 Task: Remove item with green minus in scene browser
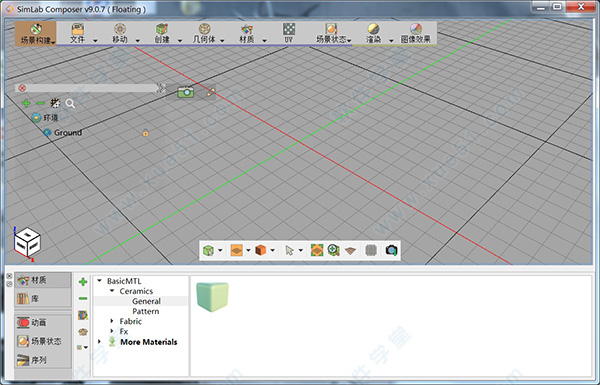(40, 103)
